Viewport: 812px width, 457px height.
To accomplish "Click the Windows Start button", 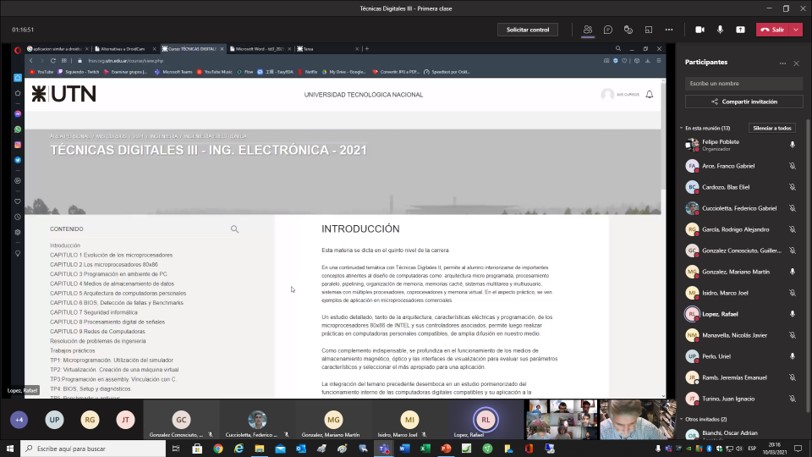I will 10,448.
